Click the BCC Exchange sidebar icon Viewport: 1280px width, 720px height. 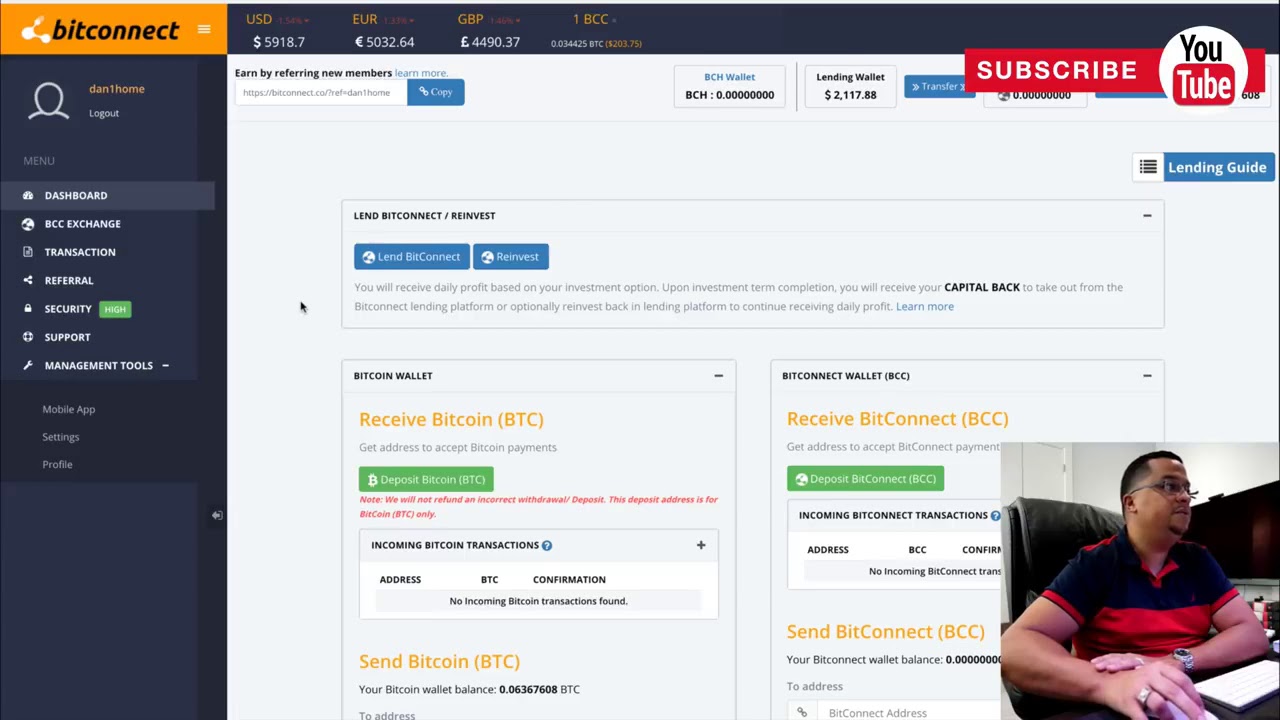(28, 224)
